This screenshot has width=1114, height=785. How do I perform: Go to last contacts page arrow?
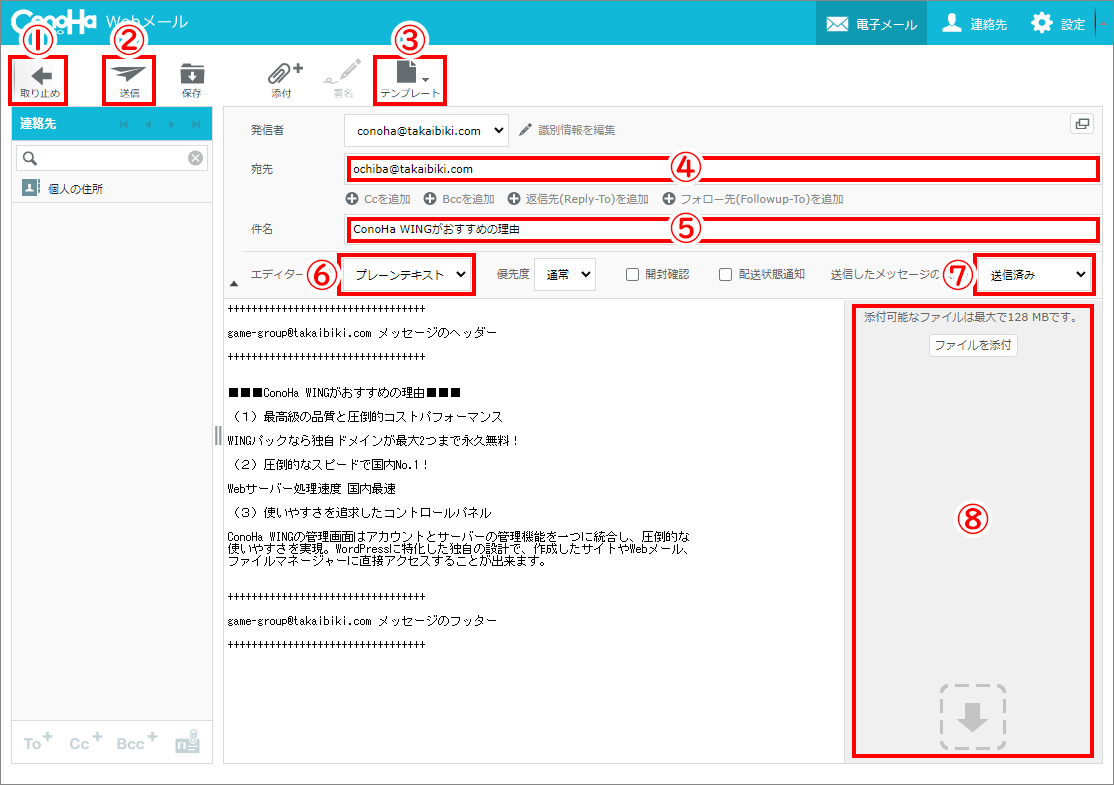[195, 124]
